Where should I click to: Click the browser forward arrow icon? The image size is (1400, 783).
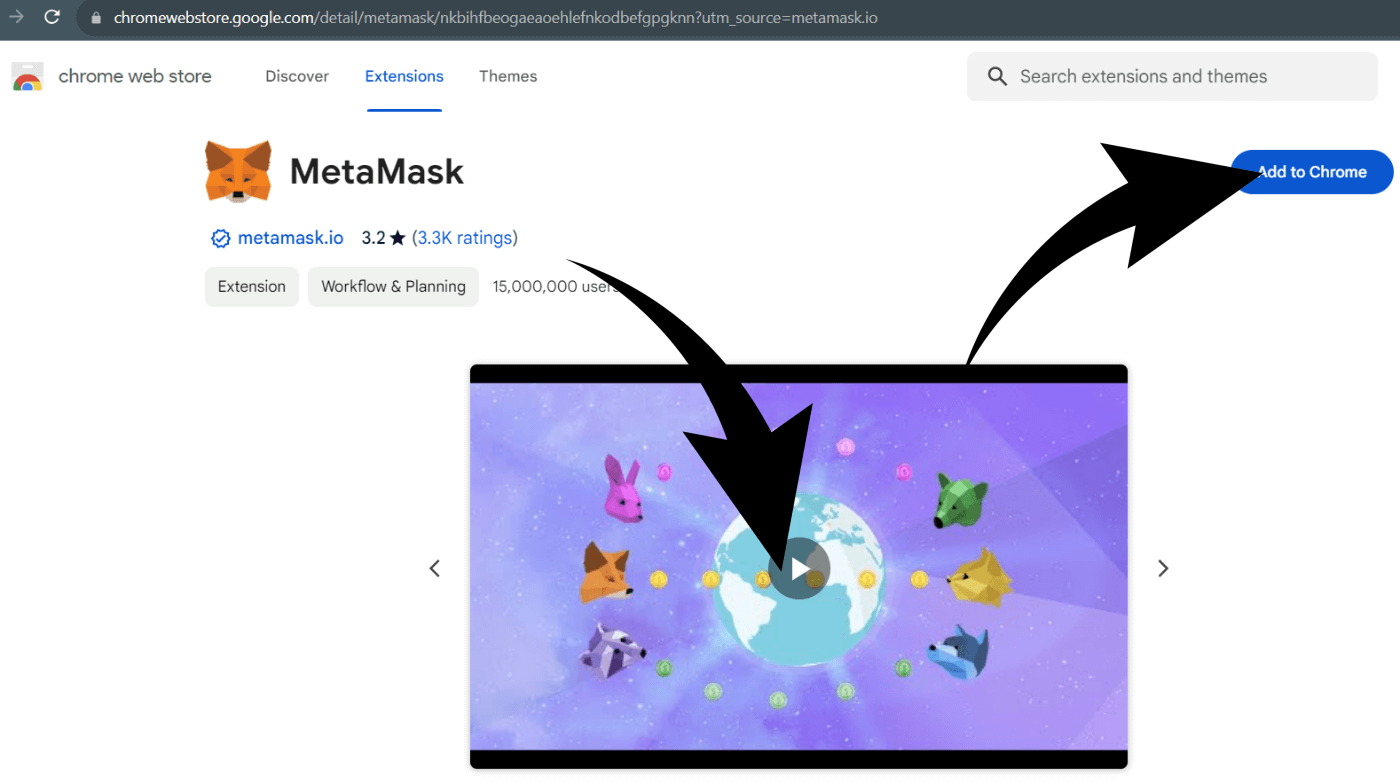[15, 17]
